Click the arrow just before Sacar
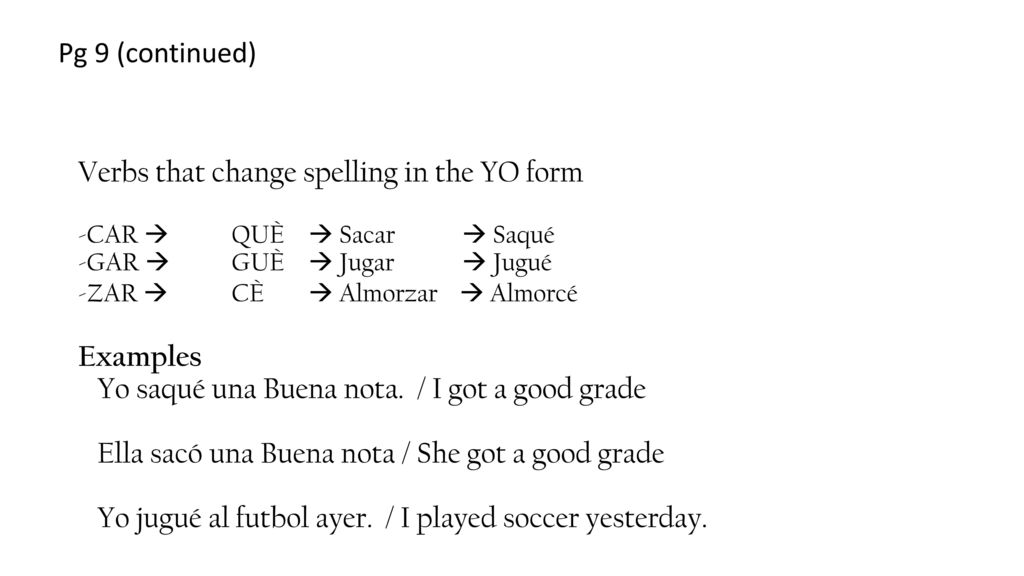Screen dimensions: 1024x576 (x=321, y=233)
